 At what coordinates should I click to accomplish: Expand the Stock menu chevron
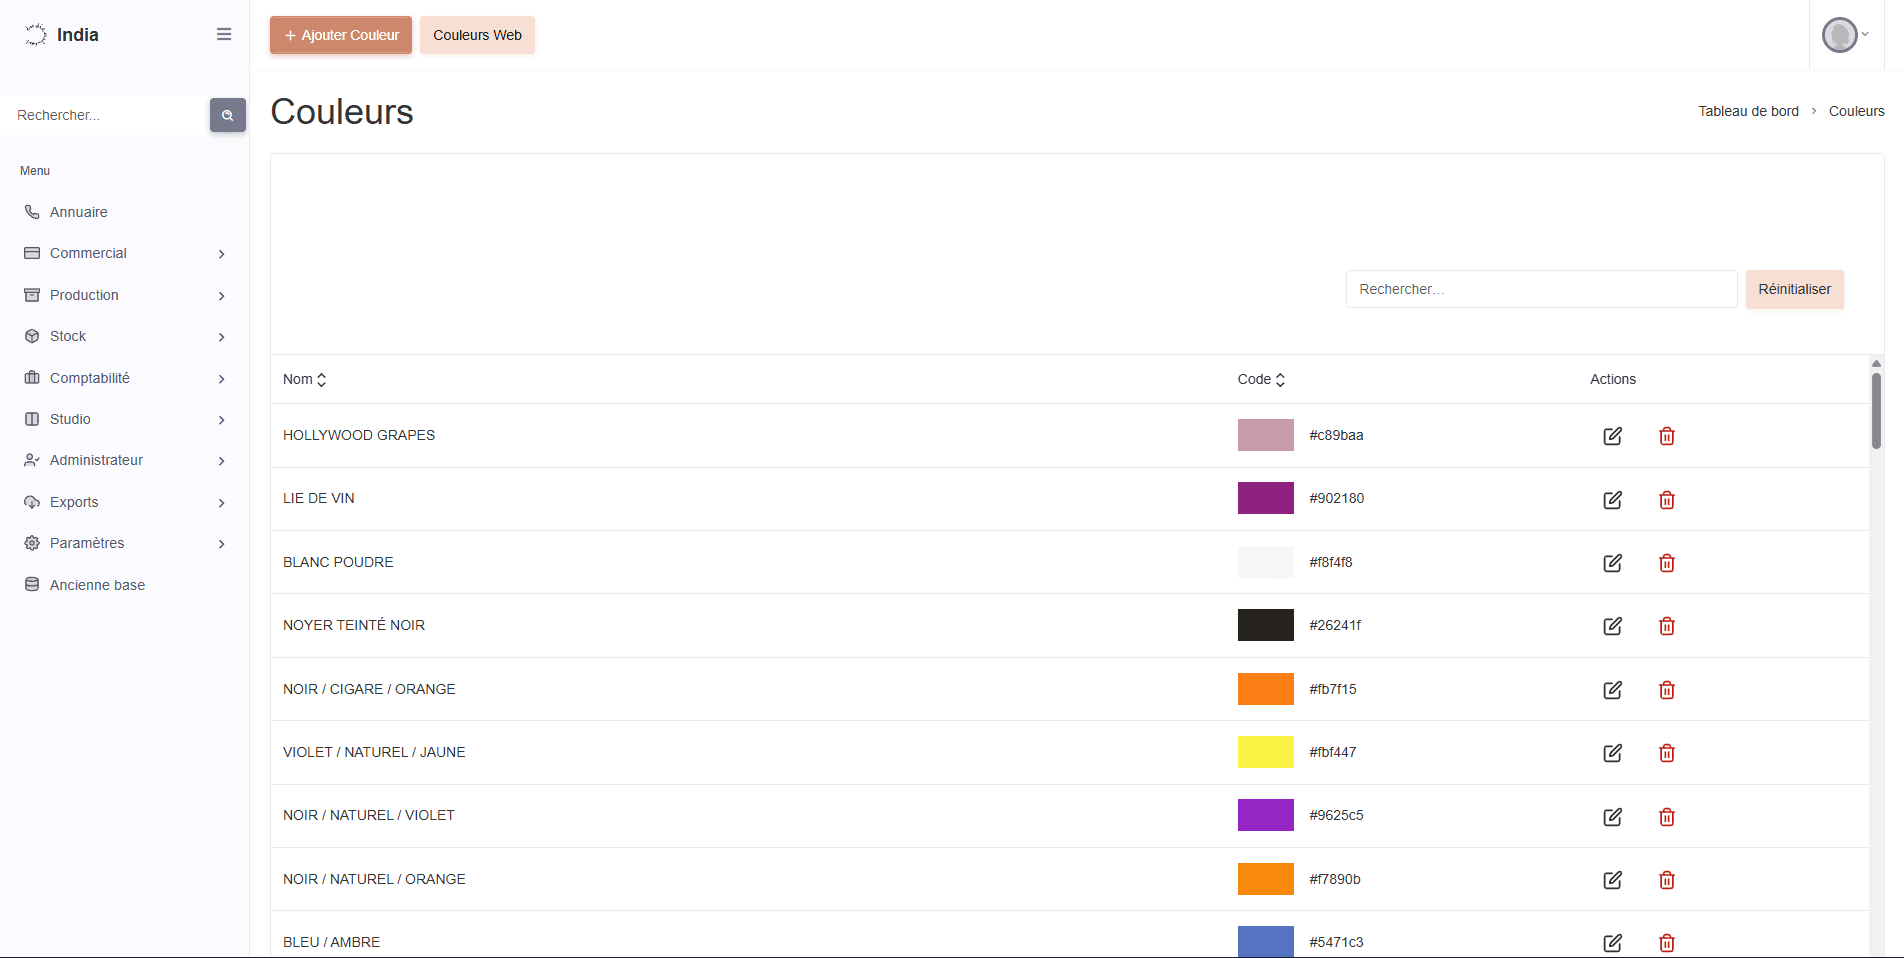(x=221, y=337)
